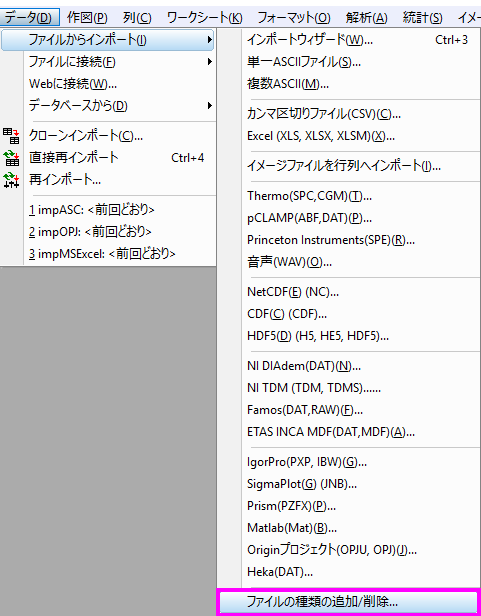This screenshot has width=481, height=616.
Task: Open the 列(C) menu
Action: (x=137, y=18)
